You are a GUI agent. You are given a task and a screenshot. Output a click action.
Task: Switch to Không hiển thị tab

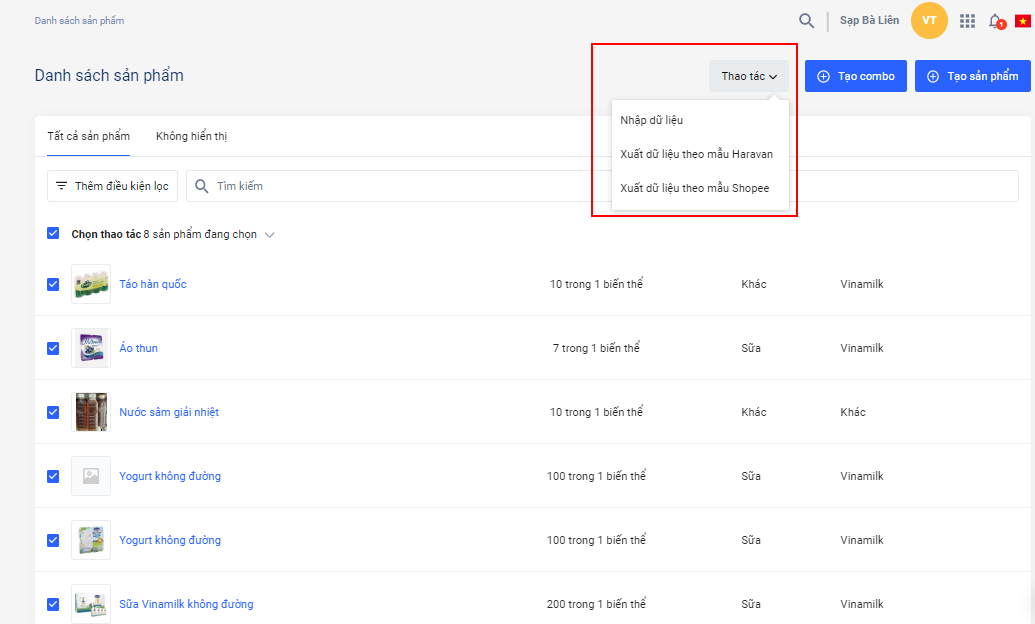191,136
